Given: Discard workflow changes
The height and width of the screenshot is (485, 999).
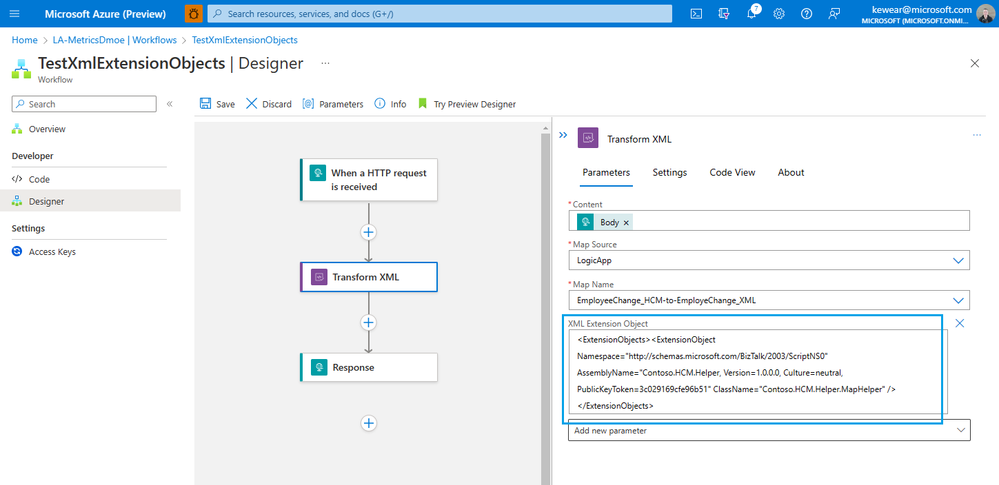Looking at the screenshot, I should click(x=268, y=104).
